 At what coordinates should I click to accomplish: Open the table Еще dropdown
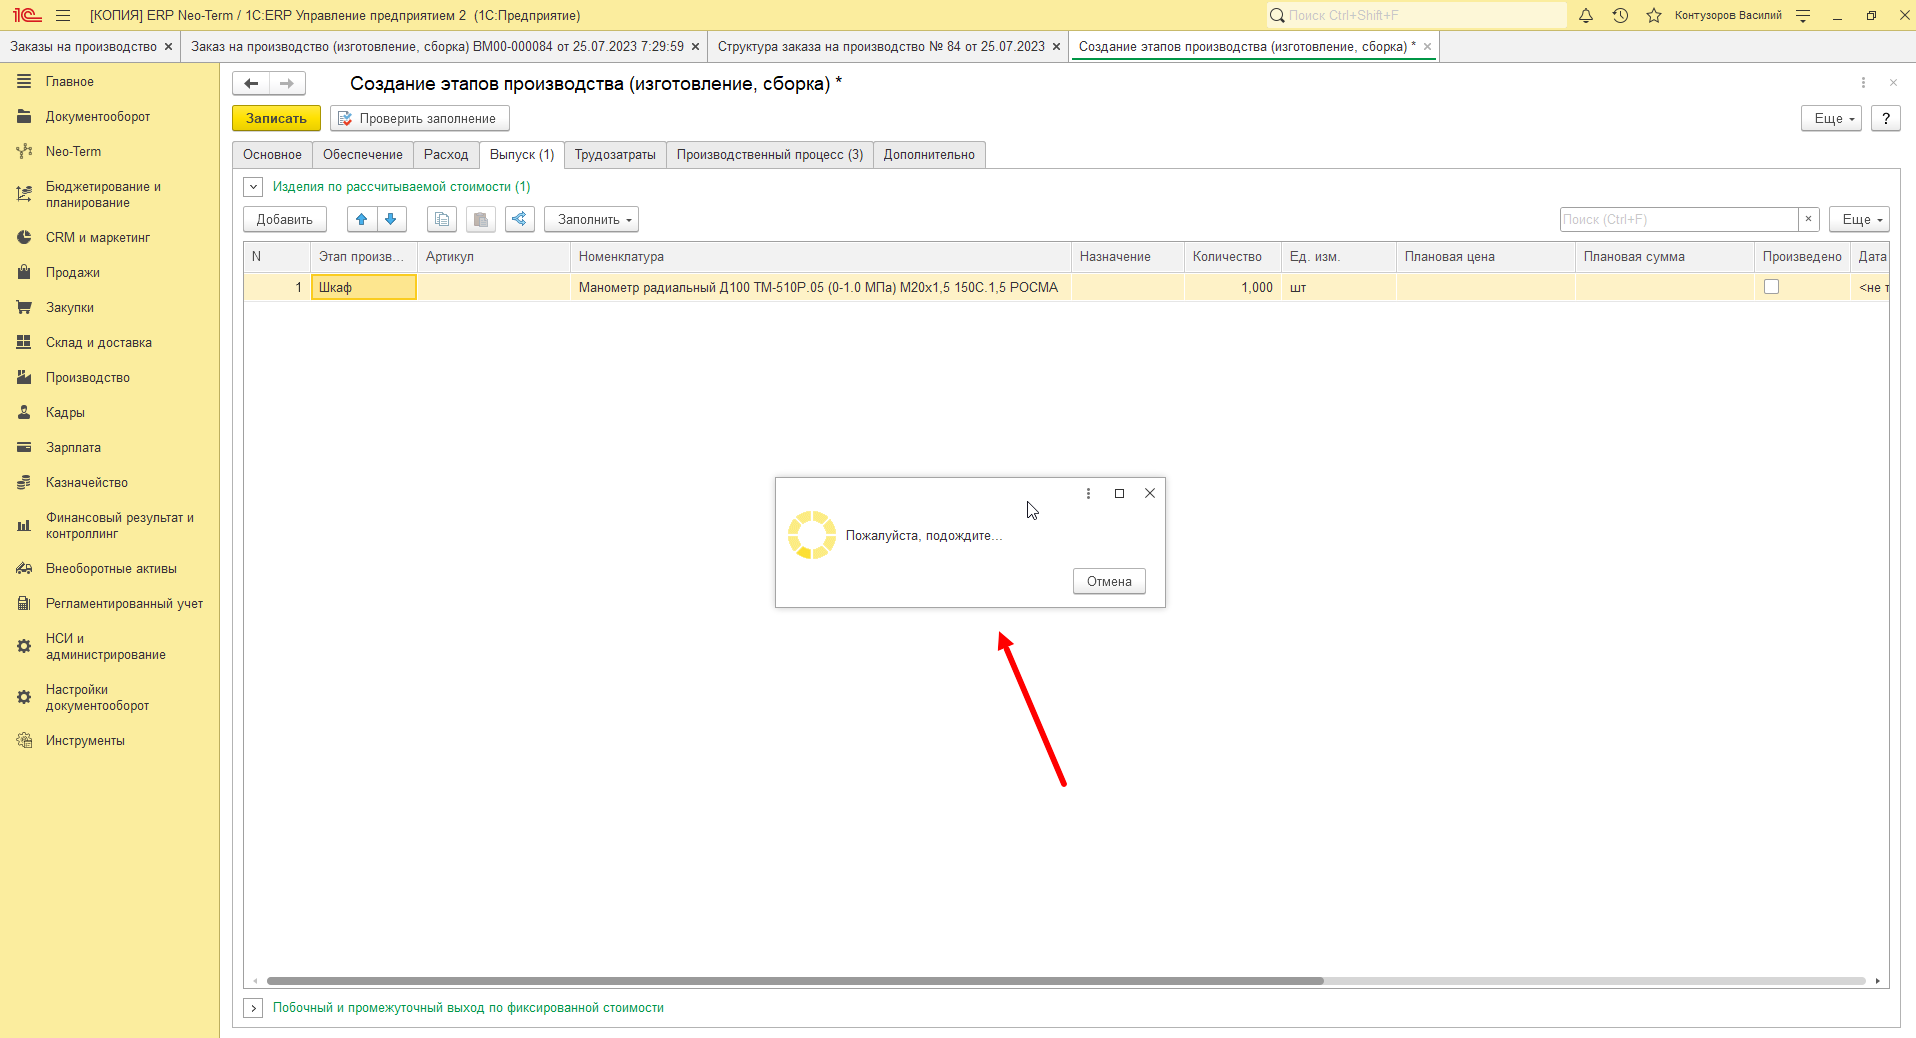[x=1860, y=219]
